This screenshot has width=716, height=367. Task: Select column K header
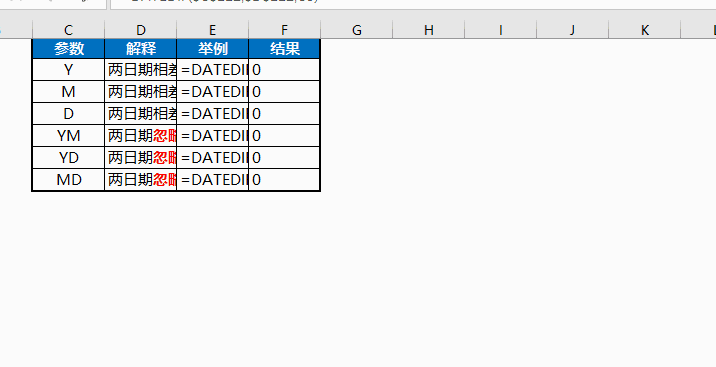tap(644, 30)
